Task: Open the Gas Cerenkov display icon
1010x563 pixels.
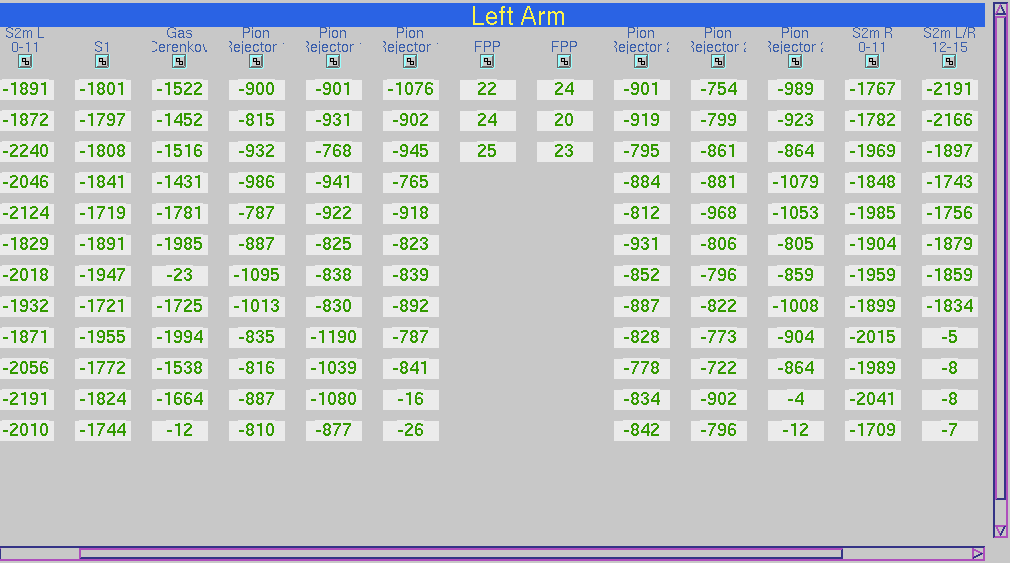Action: [179, 62]
